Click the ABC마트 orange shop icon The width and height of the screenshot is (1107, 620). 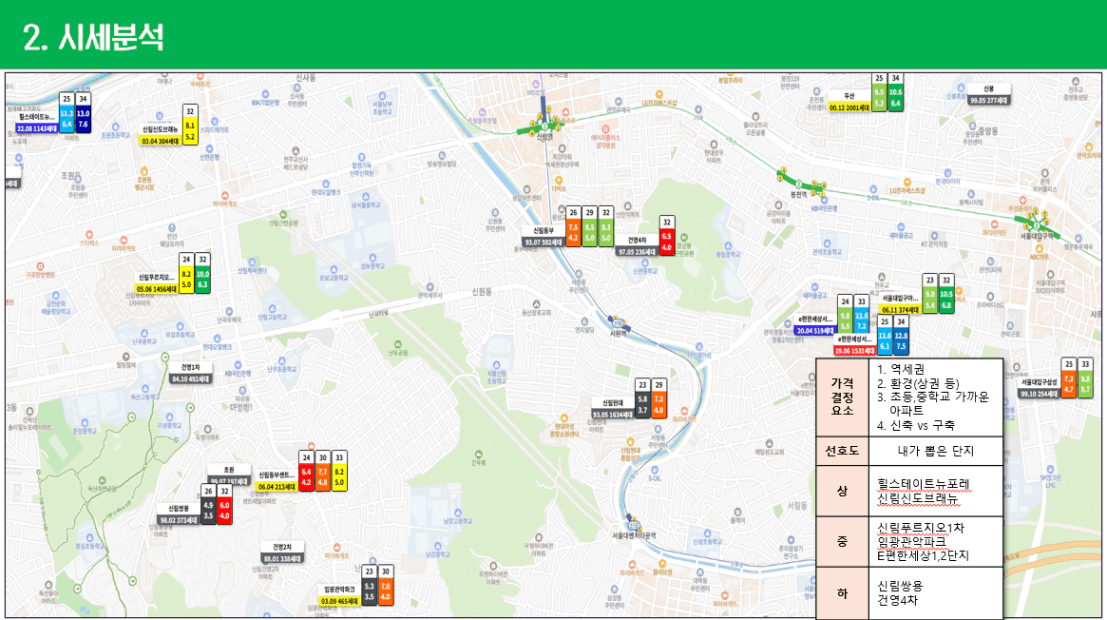(x=1038, y=249)
